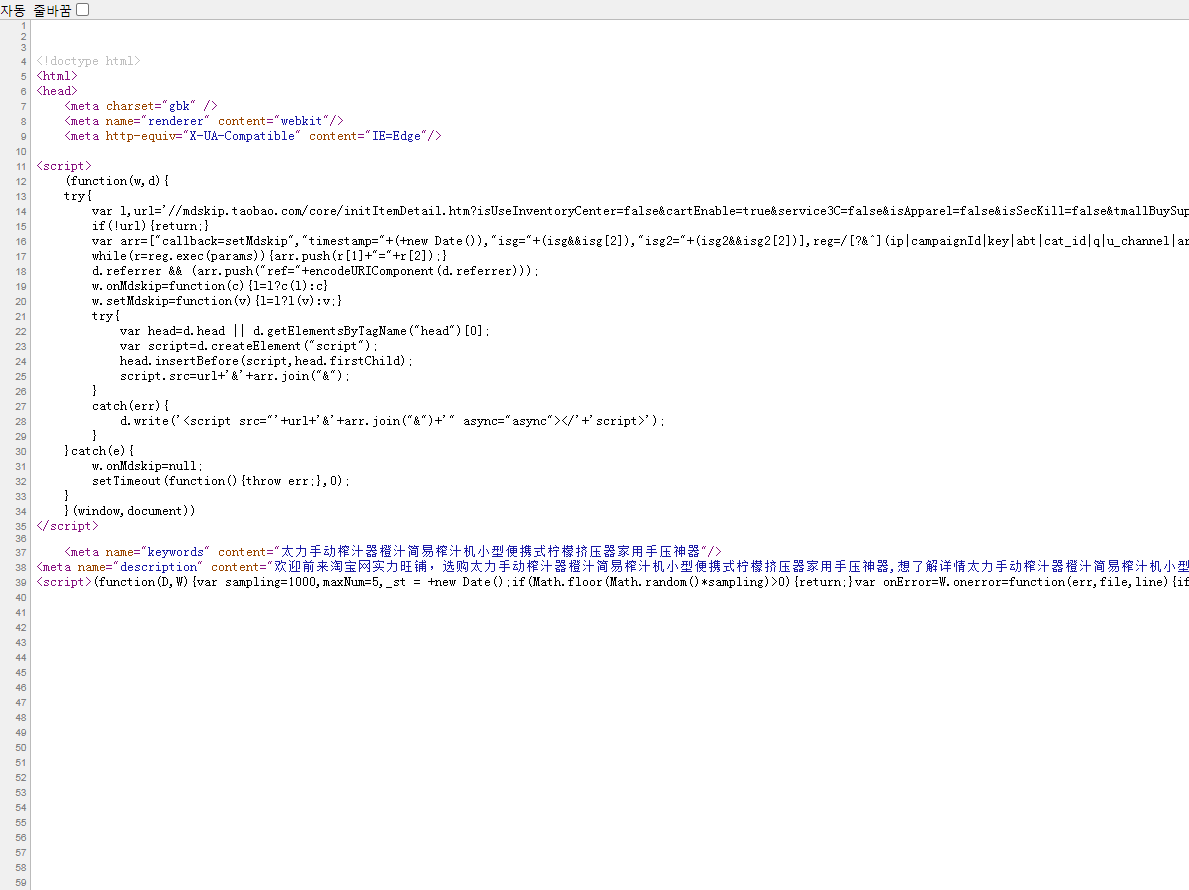
Task: Select the sampling=1000 script line 39
Action: click(x=613, y=582)
